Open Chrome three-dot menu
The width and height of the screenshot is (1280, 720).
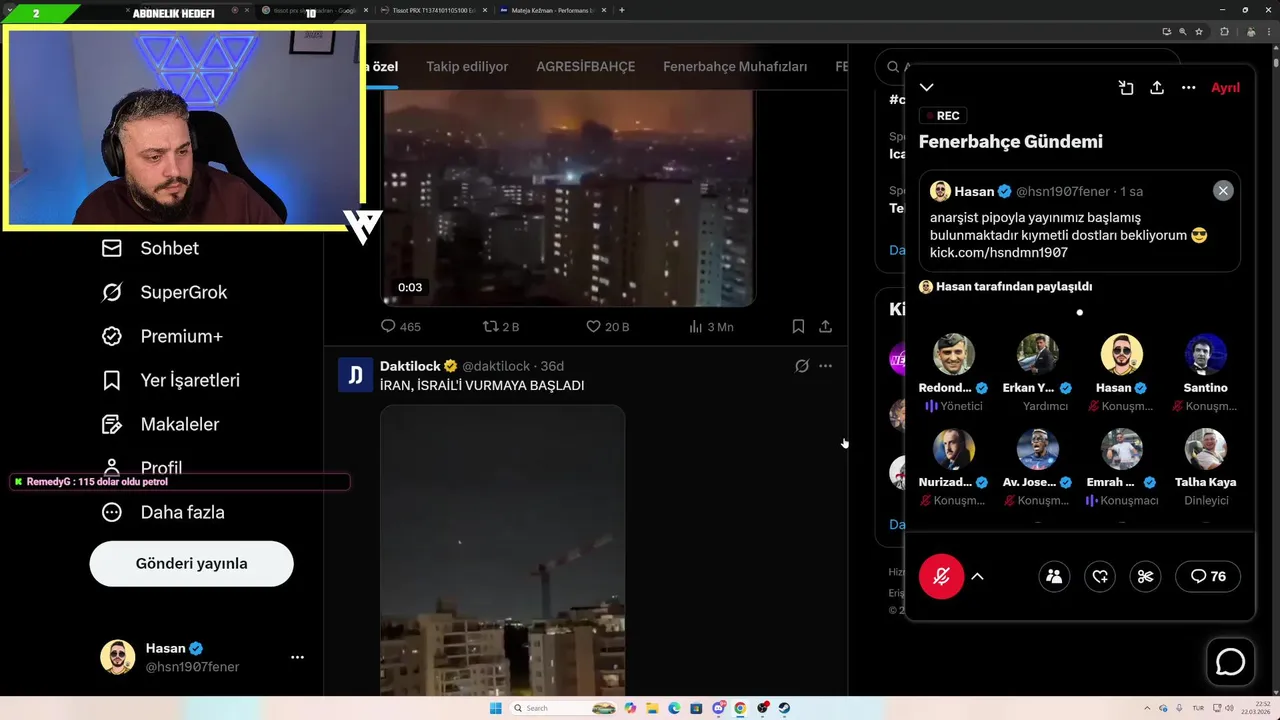[1268, 31]
